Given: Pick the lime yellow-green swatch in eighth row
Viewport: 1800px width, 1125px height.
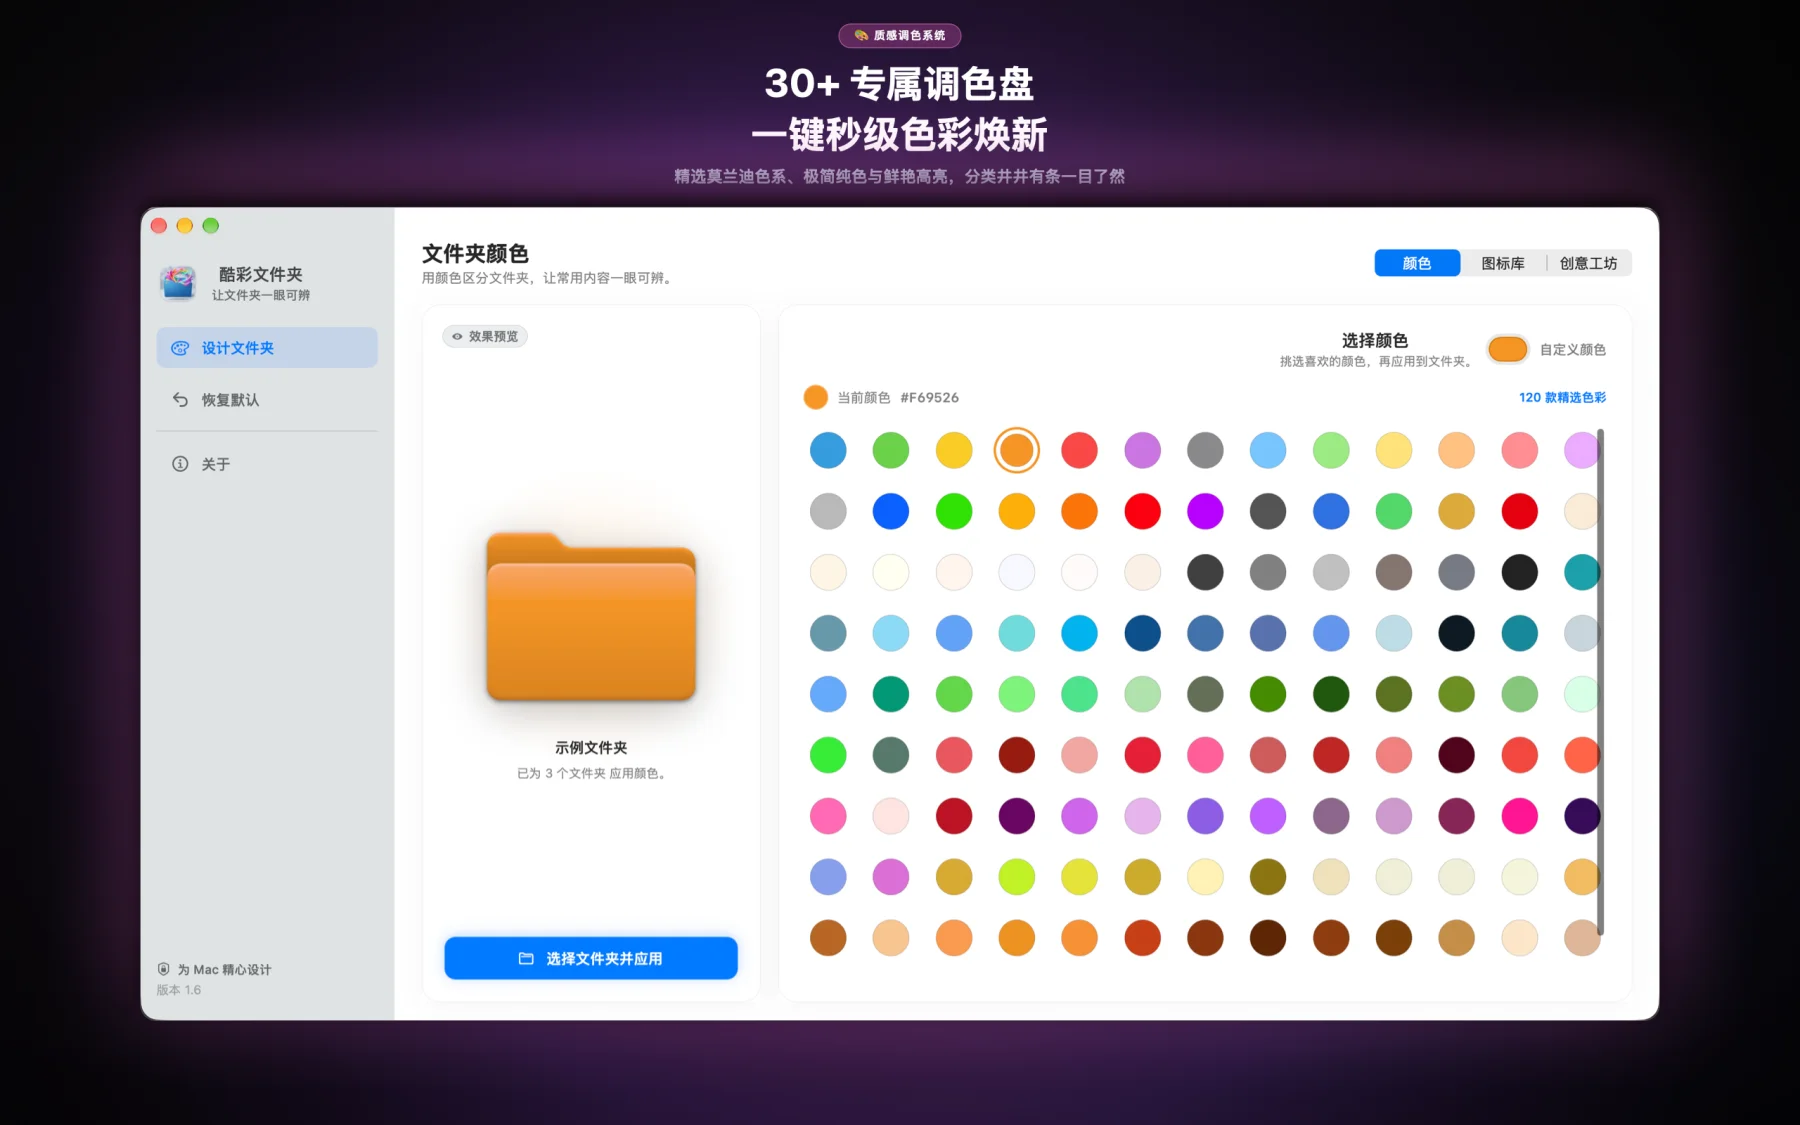Looking at the screenshot, I should [1017, 877].
